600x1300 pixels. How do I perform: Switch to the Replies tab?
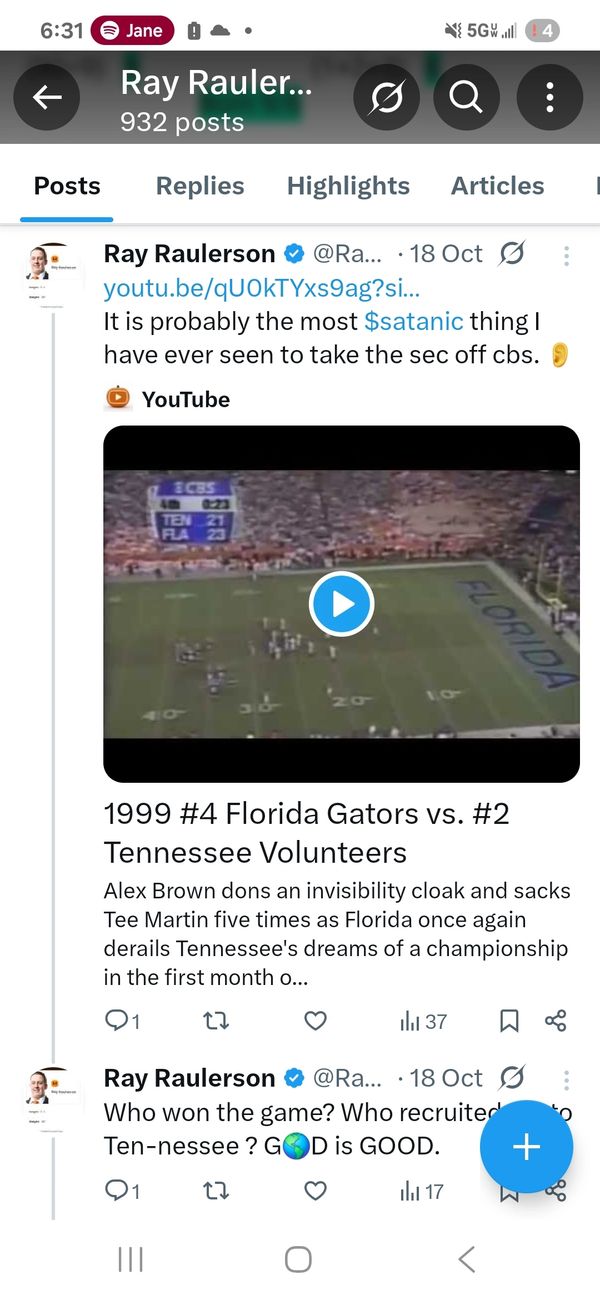click(x=200, y=186)
